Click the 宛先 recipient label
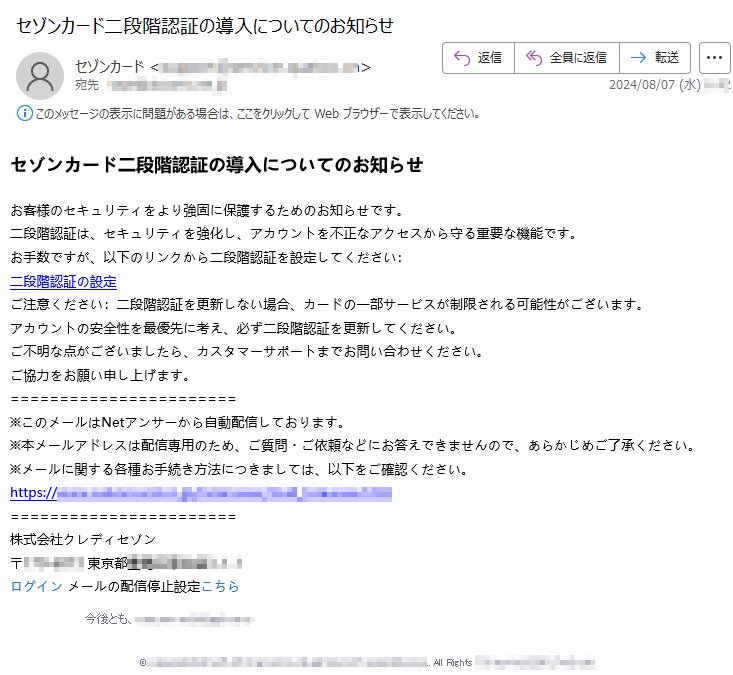This screenshot has height=675, width=733. tap(87, 85)
